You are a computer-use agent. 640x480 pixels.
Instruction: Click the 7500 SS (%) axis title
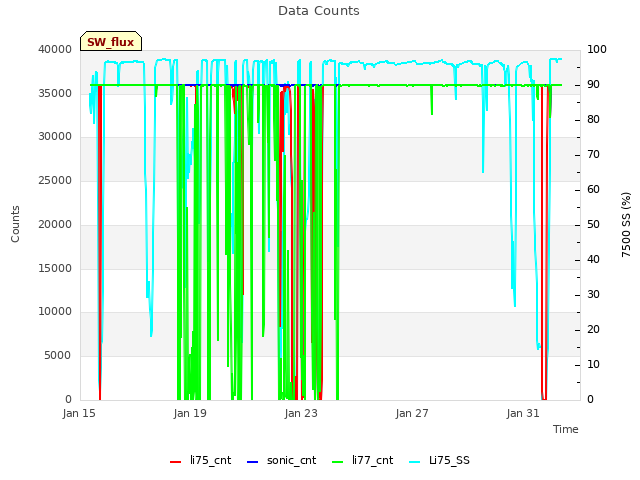626,224
